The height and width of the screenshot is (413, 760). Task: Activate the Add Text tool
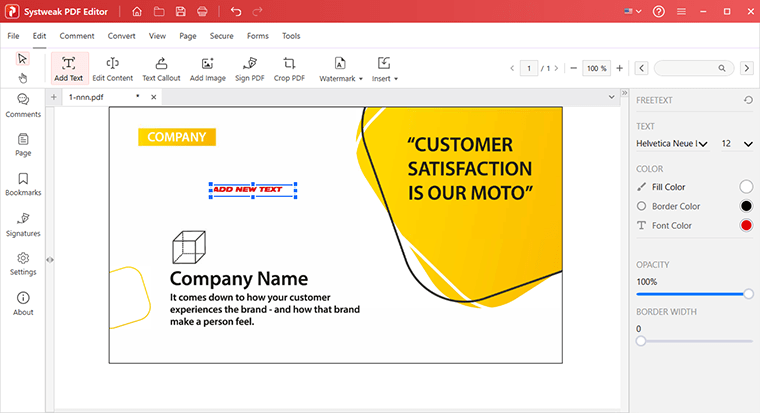69,68
